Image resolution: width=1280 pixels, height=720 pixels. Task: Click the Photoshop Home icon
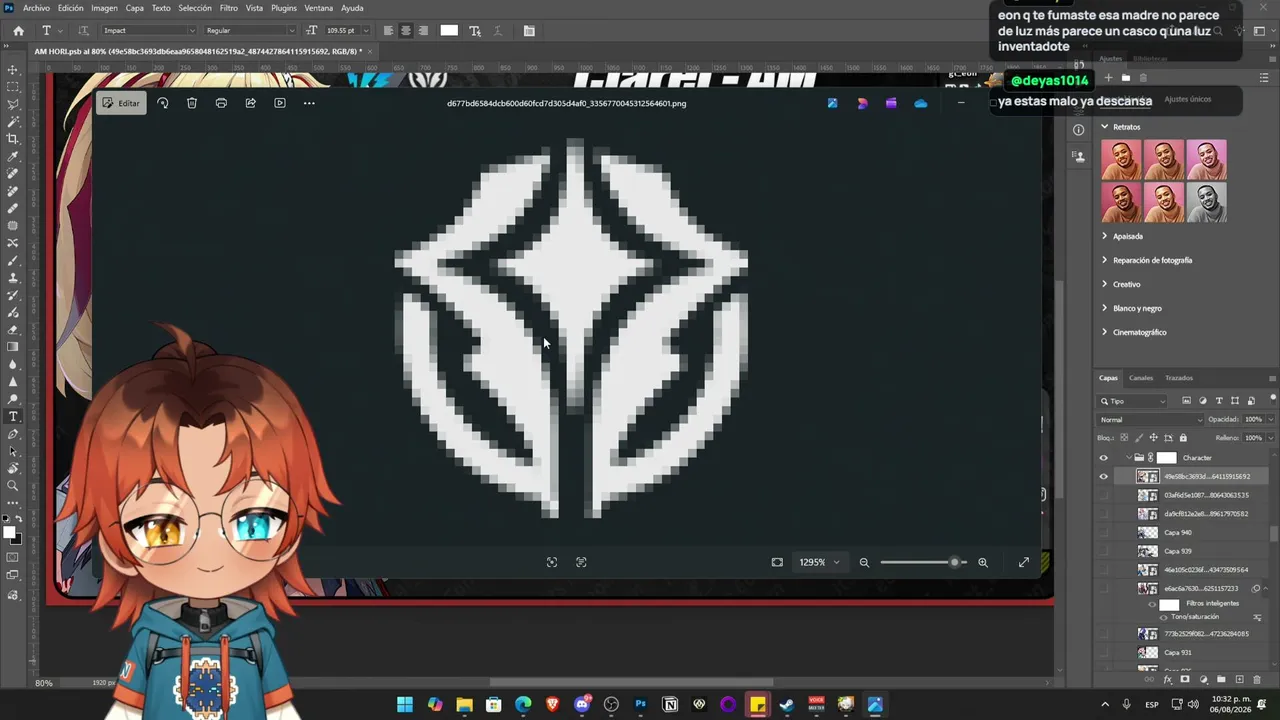click(18, 31)
